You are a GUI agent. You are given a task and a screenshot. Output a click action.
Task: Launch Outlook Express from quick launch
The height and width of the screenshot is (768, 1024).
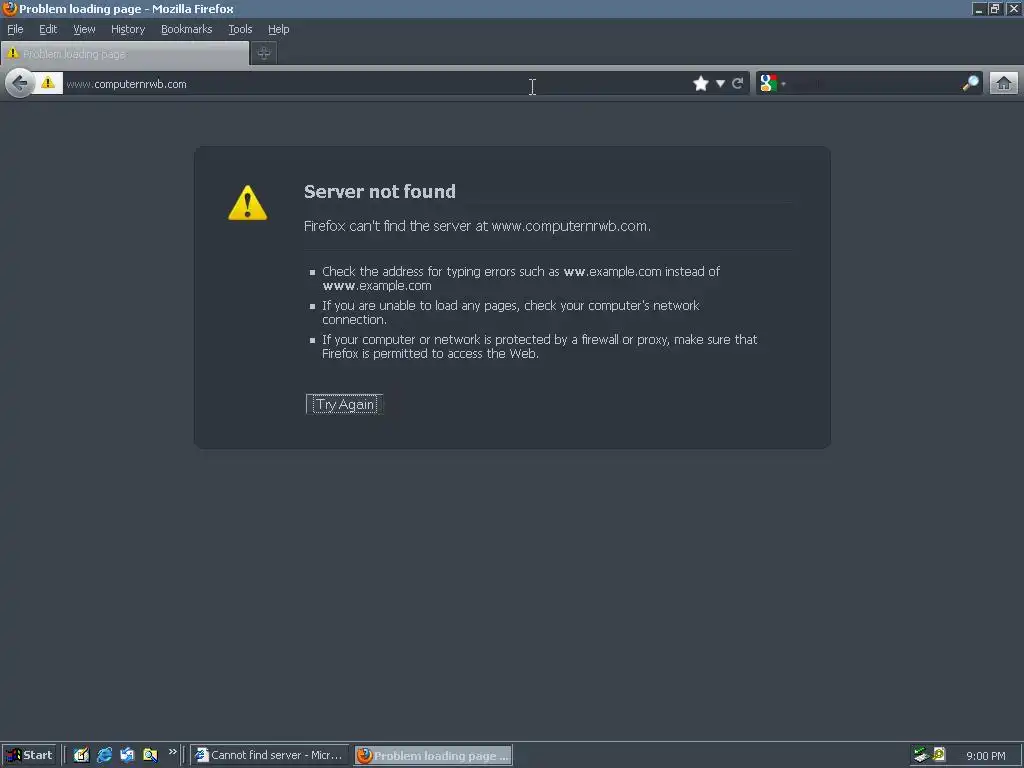pyautogui.click(x=127, y=756)
